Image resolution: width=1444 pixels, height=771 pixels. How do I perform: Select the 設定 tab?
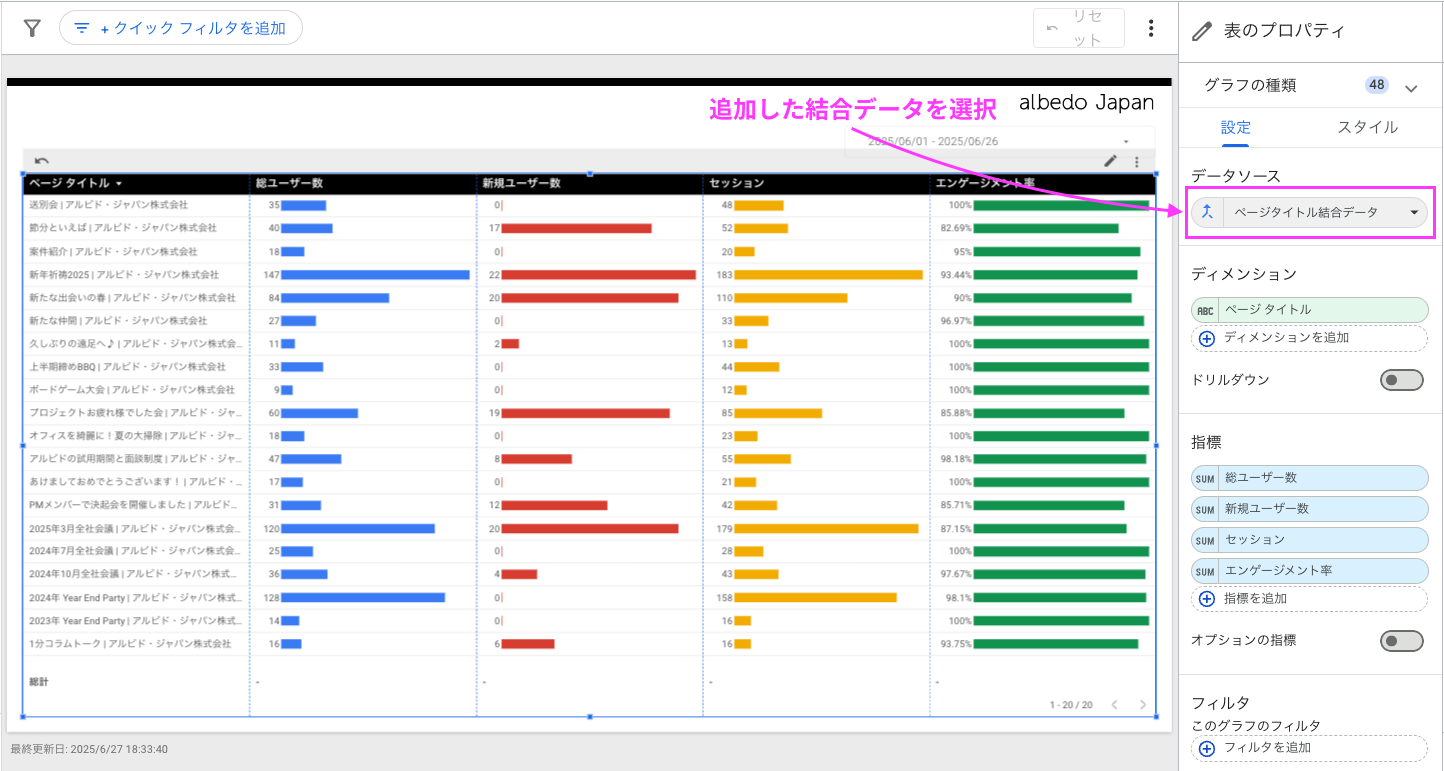tap(1236, 128)
